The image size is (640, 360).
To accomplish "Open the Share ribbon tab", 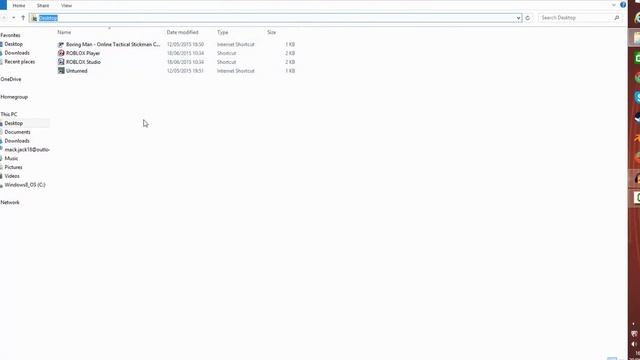I will [43, 6].
